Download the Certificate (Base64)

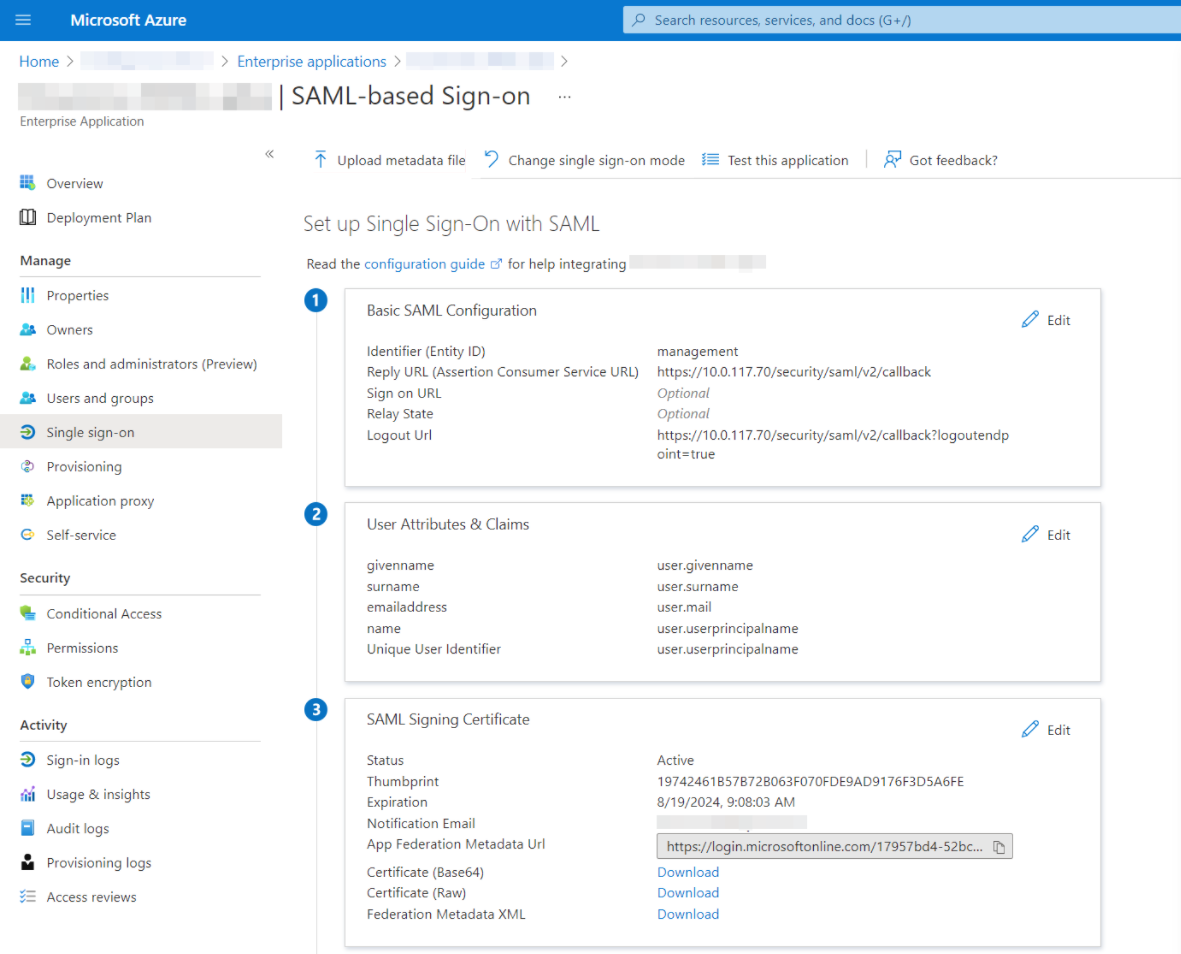(688, 872)
